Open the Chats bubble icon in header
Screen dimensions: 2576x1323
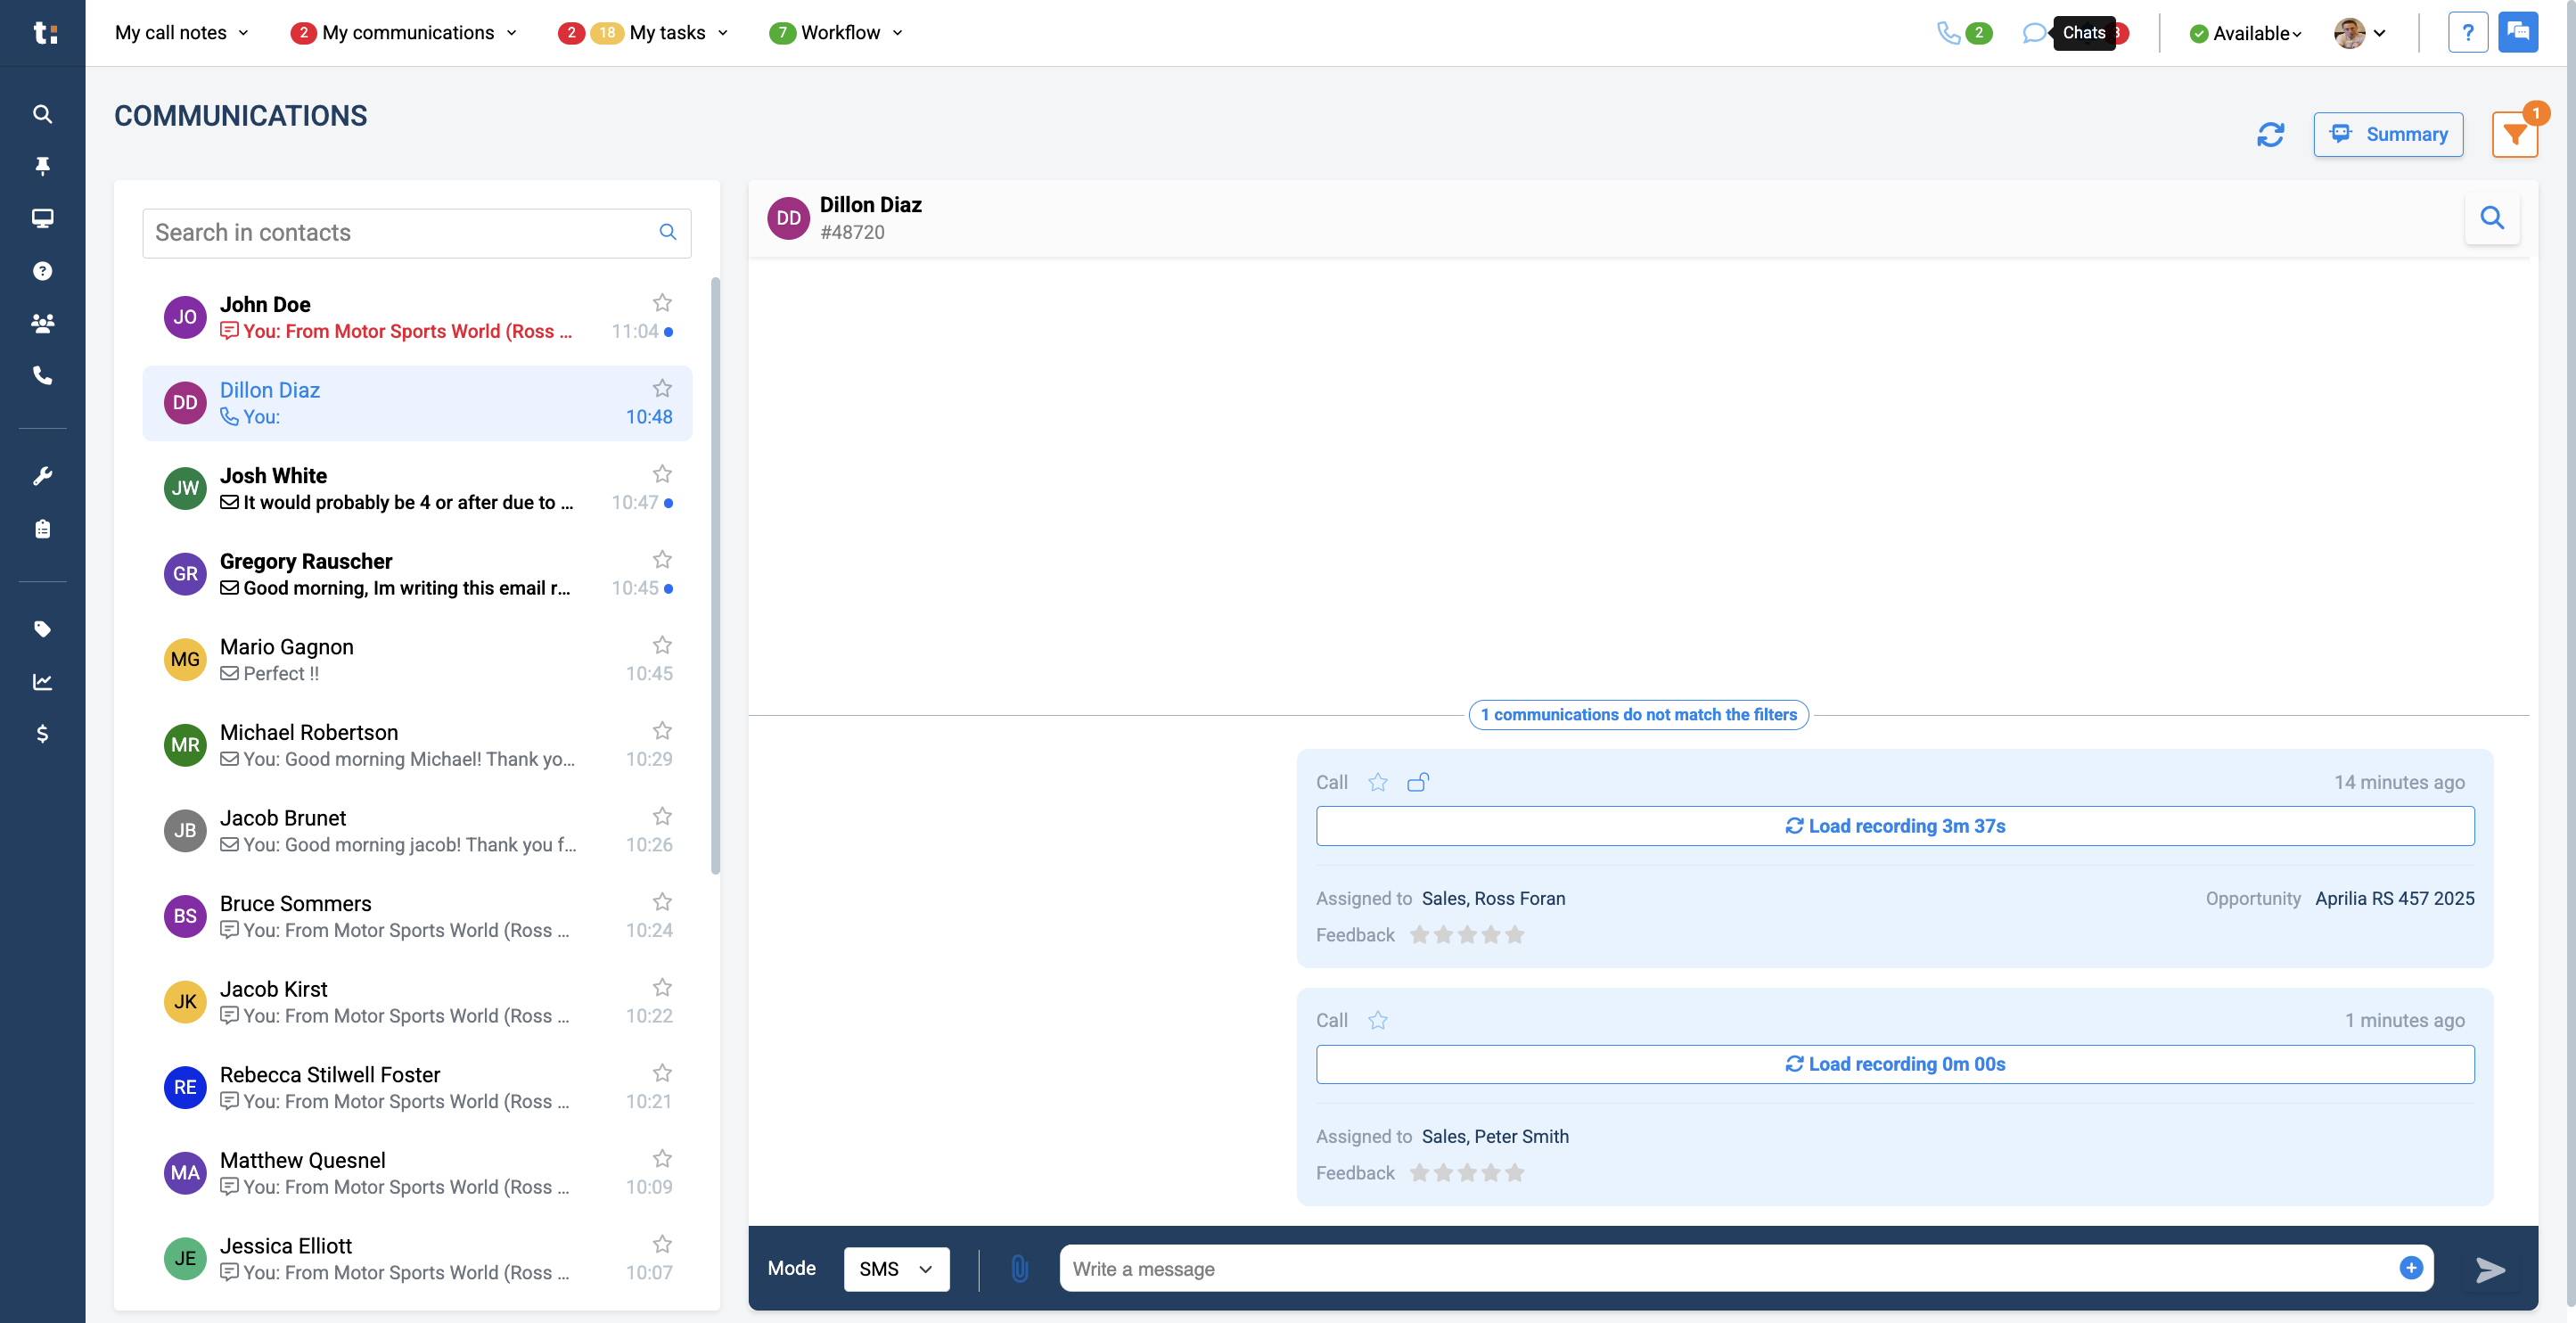click(x=2034, y=33)
